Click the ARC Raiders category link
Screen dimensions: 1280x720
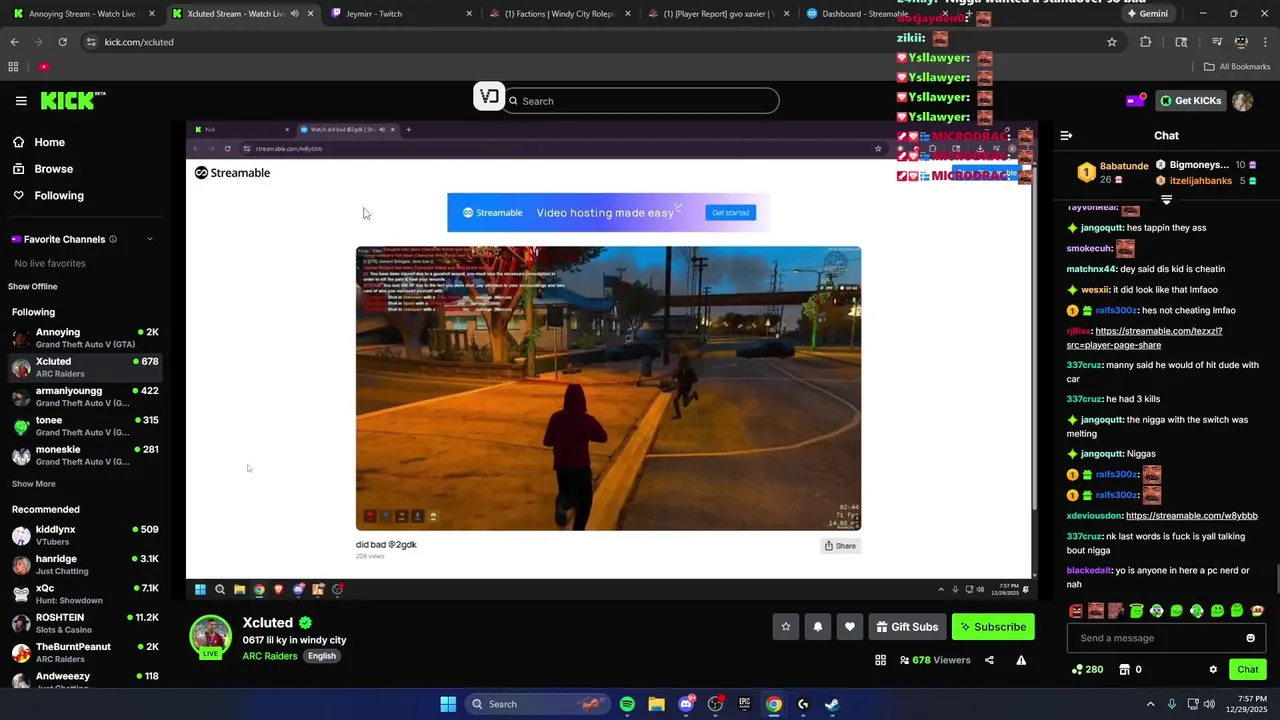[x=270, y=656]
